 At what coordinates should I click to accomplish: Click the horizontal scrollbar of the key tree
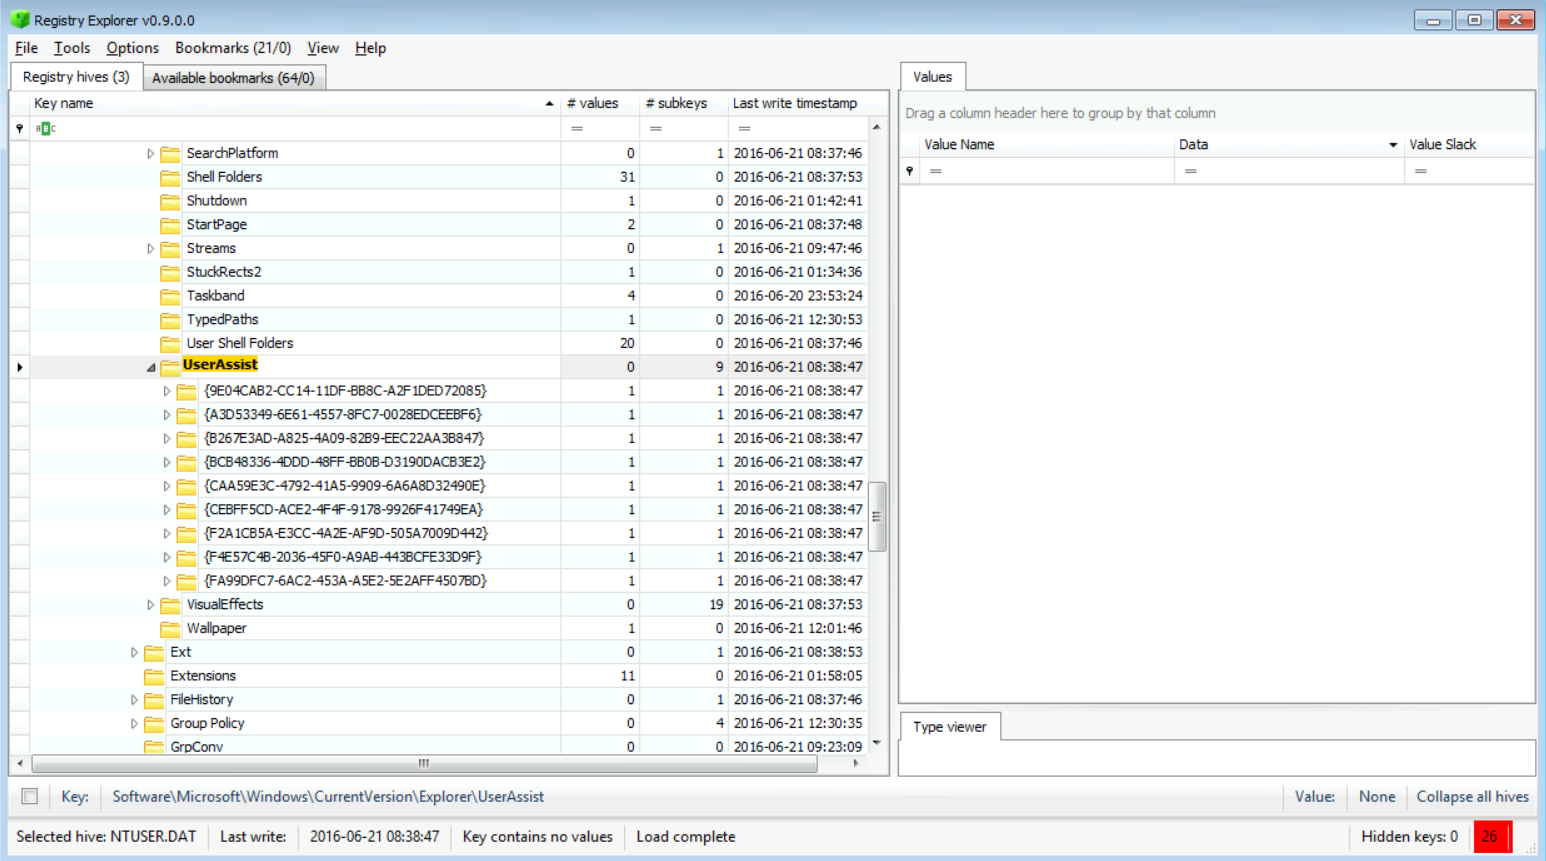click(x=425, y=763)
